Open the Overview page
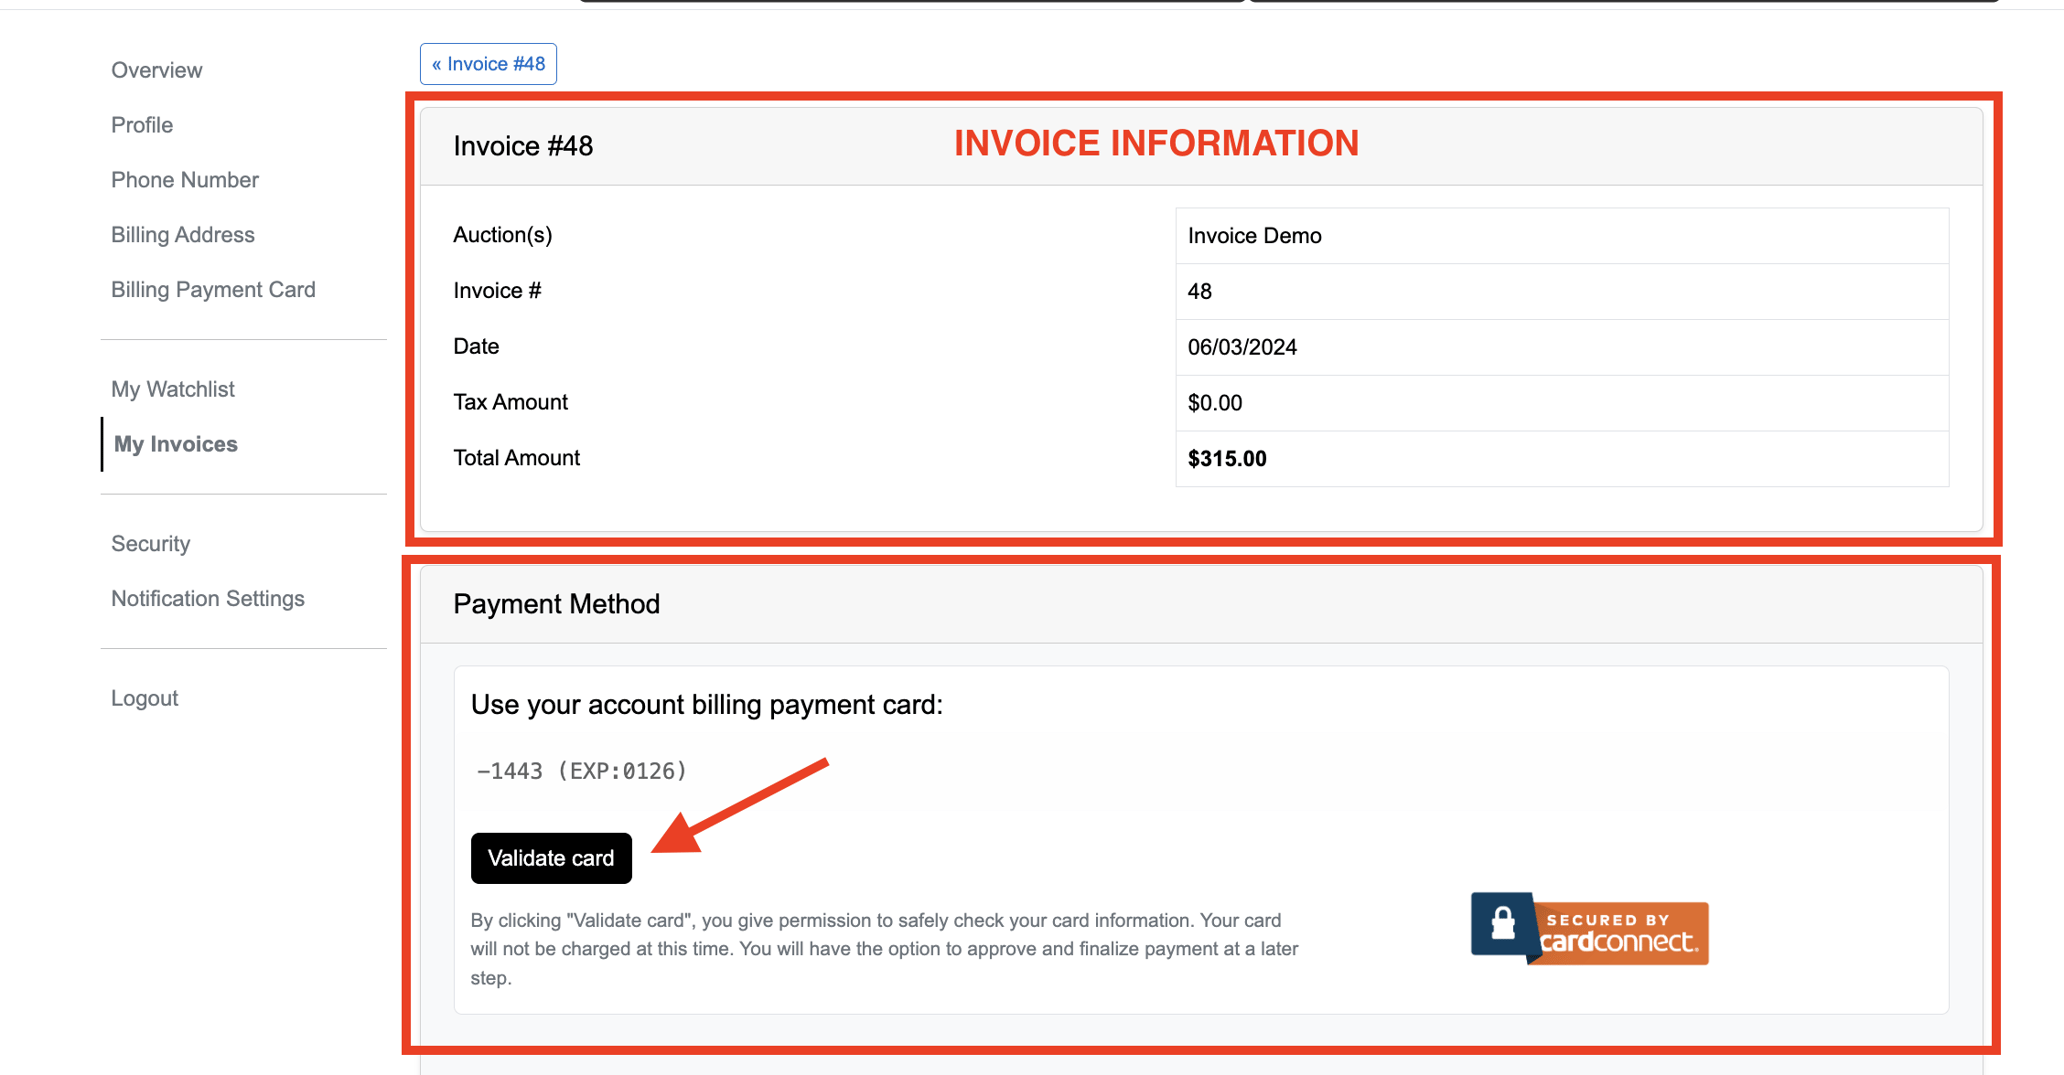This screenshot has height=1075, width=2064. coord(156,69)
